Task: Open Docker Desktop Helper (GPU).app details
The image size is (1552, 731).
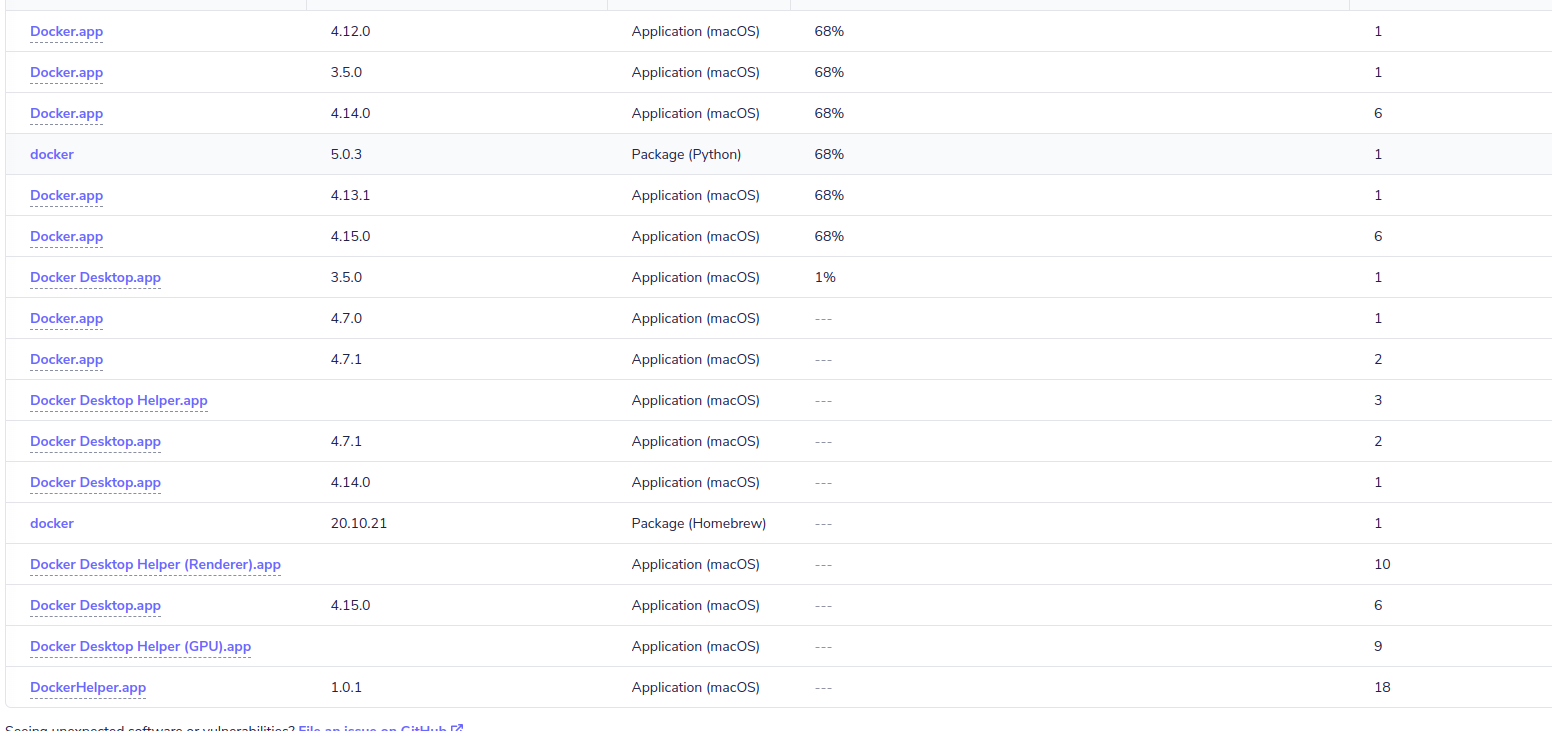Action: tap(140, 646)
